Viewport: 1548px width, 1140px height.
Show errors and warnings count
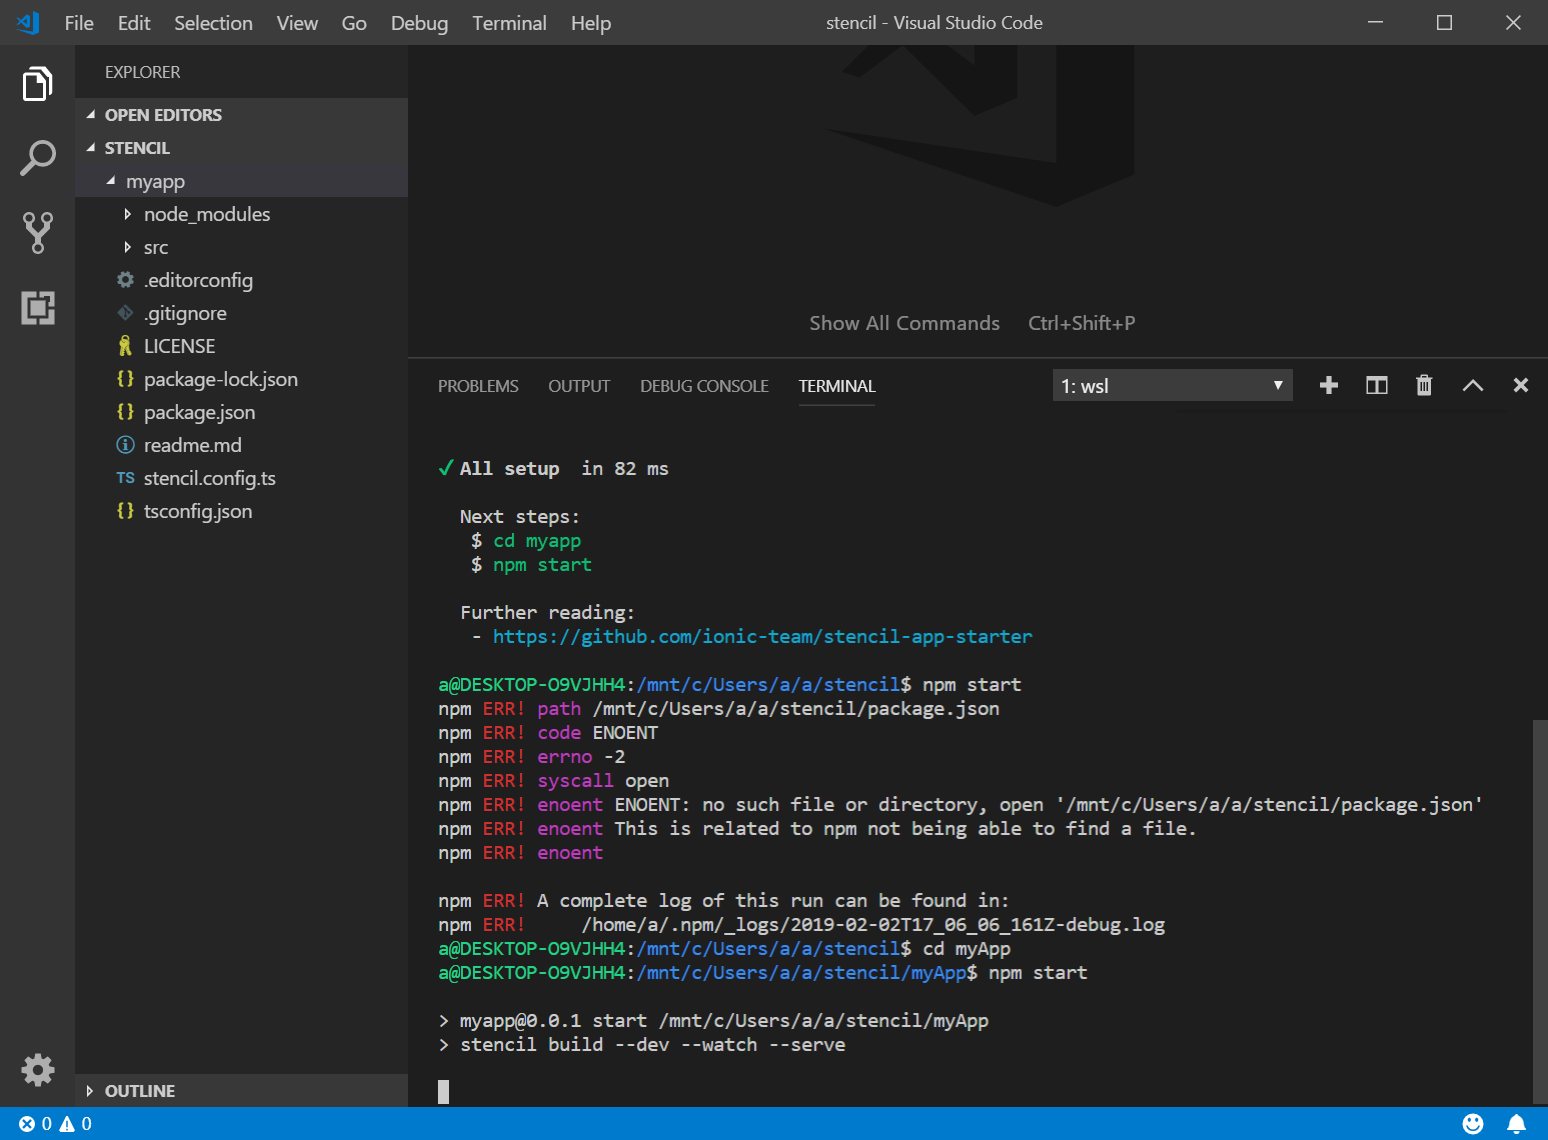tap(56, 1124)
